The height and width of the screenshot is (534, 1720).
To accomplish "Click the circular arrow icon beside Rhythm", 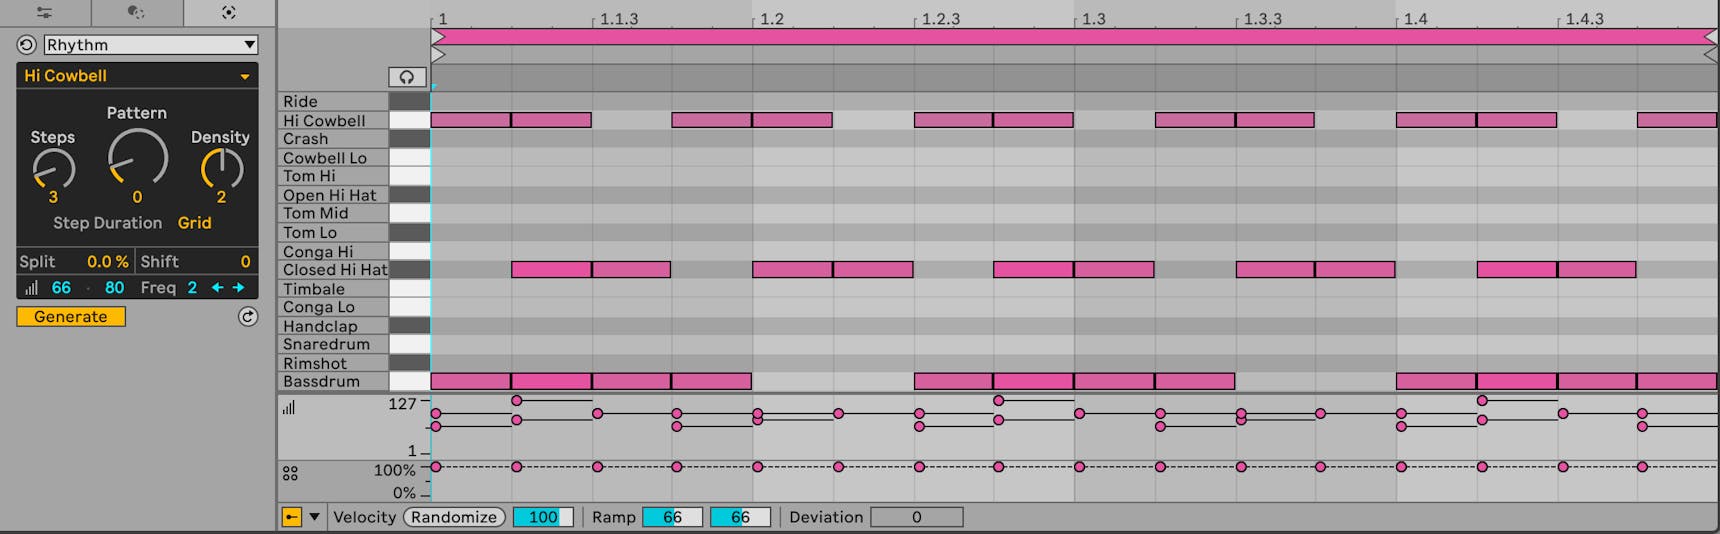I will (27, 45).
